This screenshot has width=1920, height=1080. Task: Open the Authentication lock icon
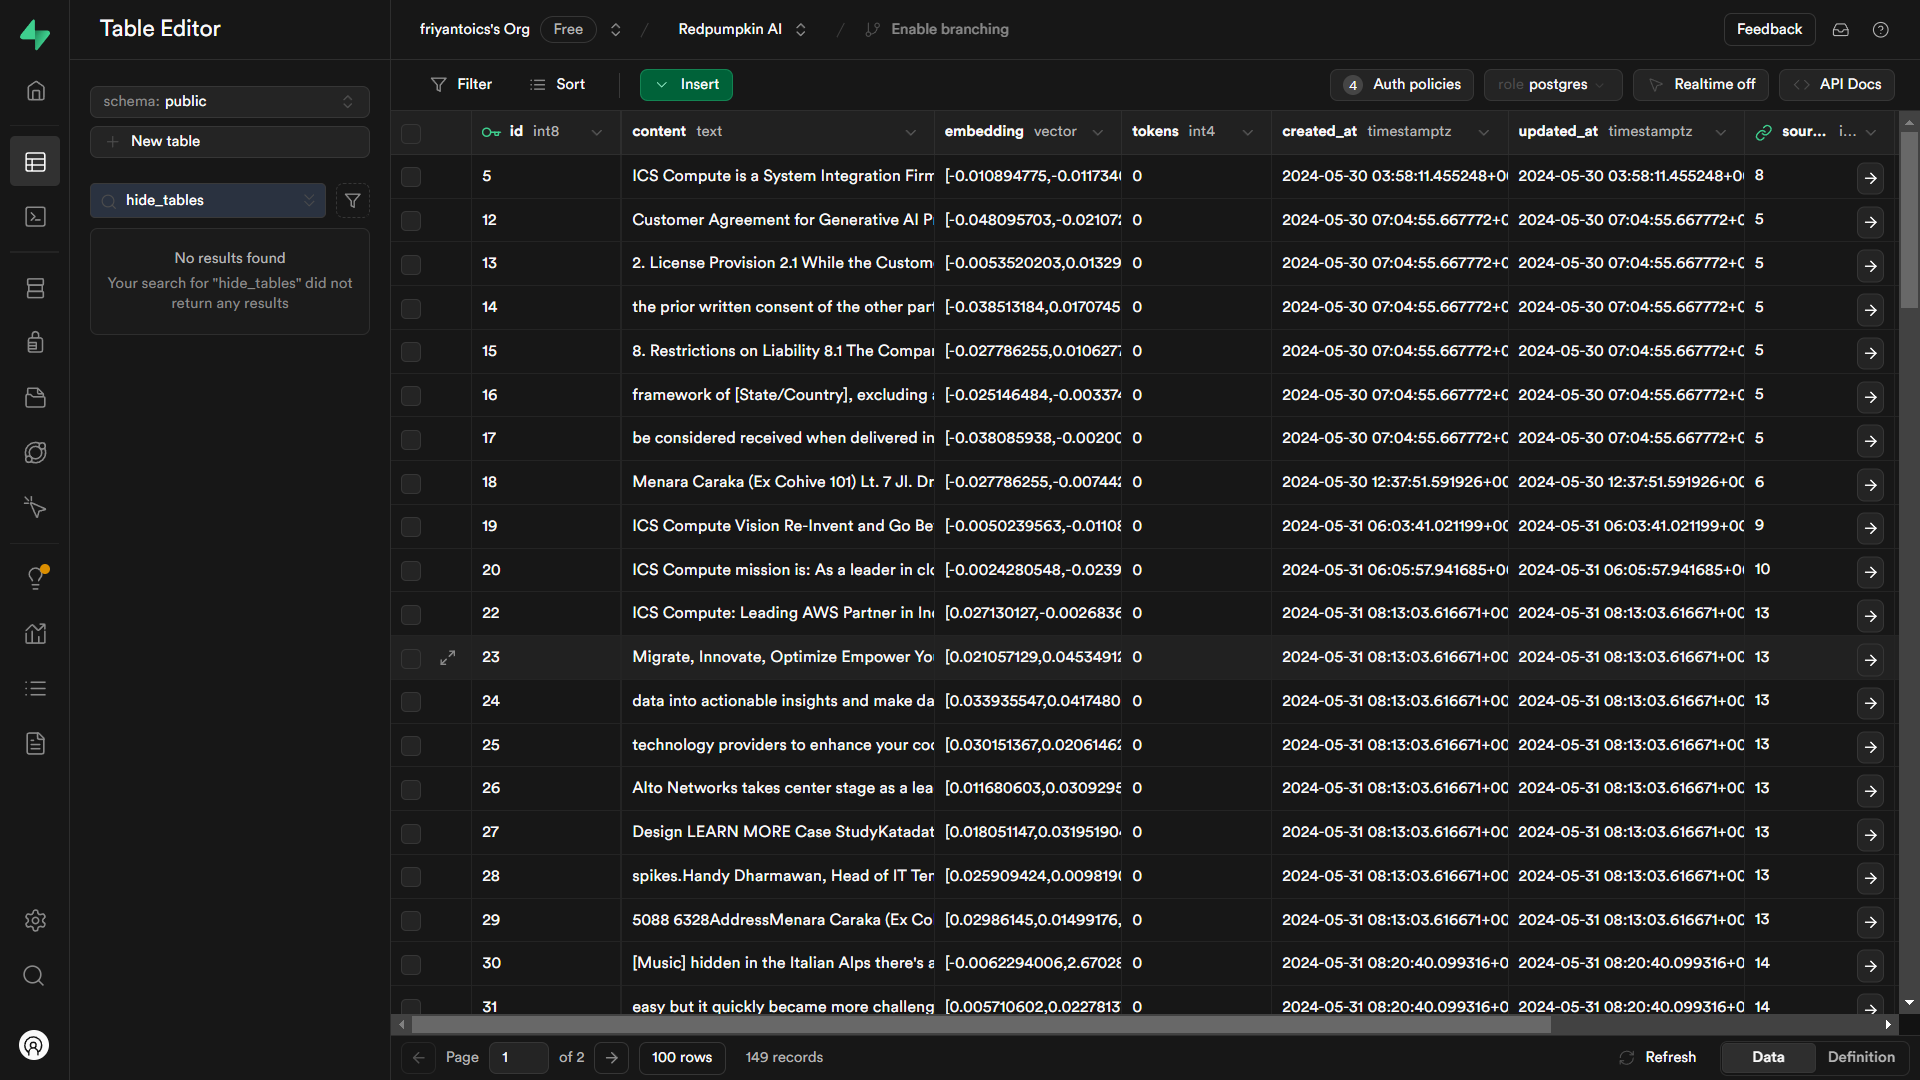click(x=35, y=343)
